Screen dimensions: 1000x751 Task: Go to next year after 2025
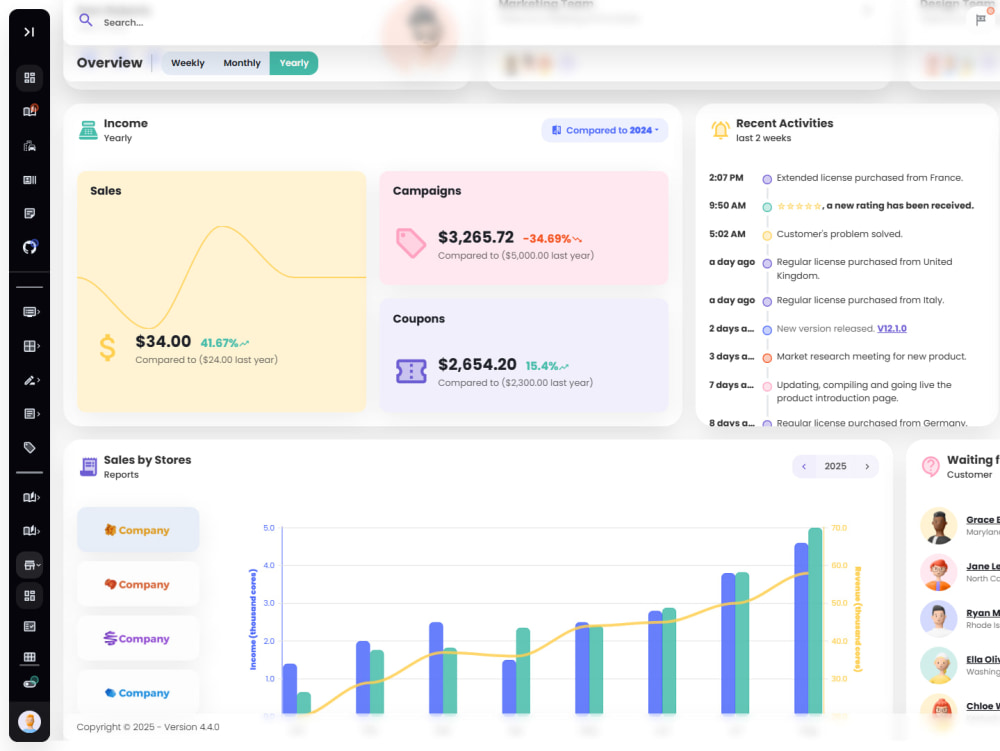(867, 467)
